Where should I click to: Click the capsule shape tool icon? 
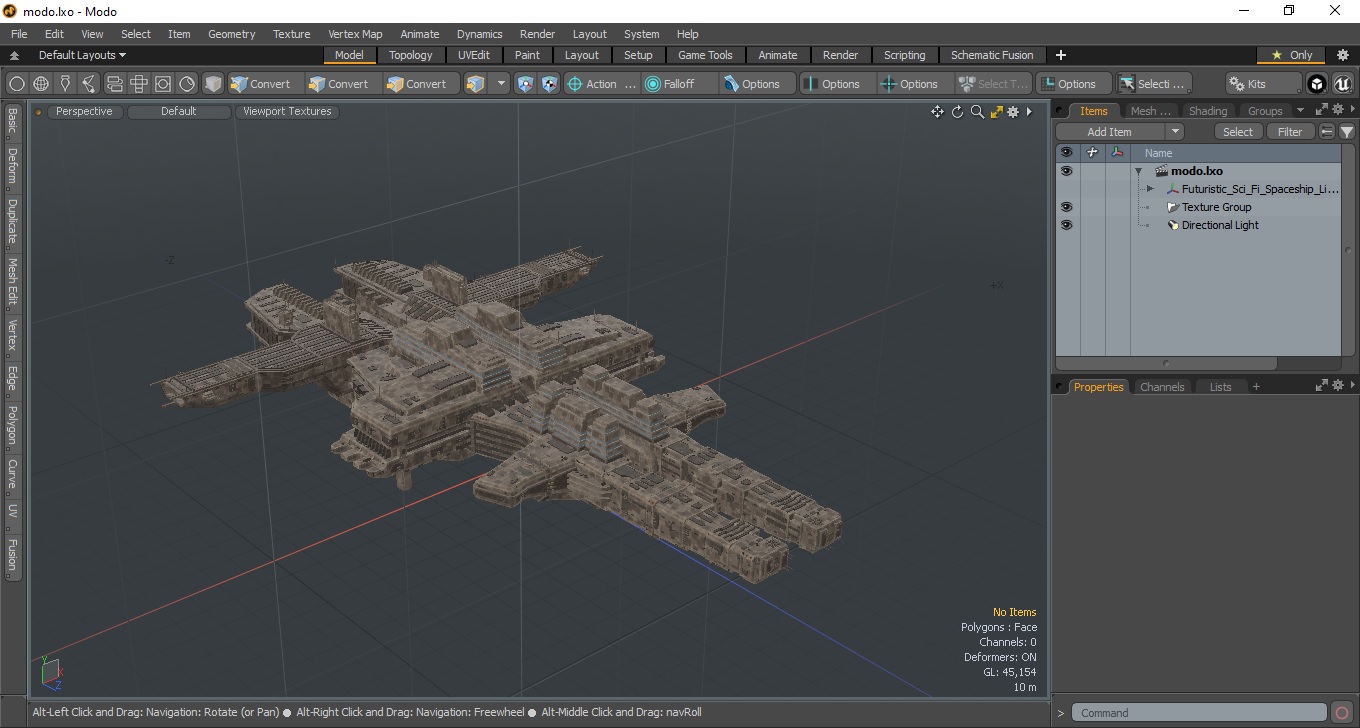(114, 84)
